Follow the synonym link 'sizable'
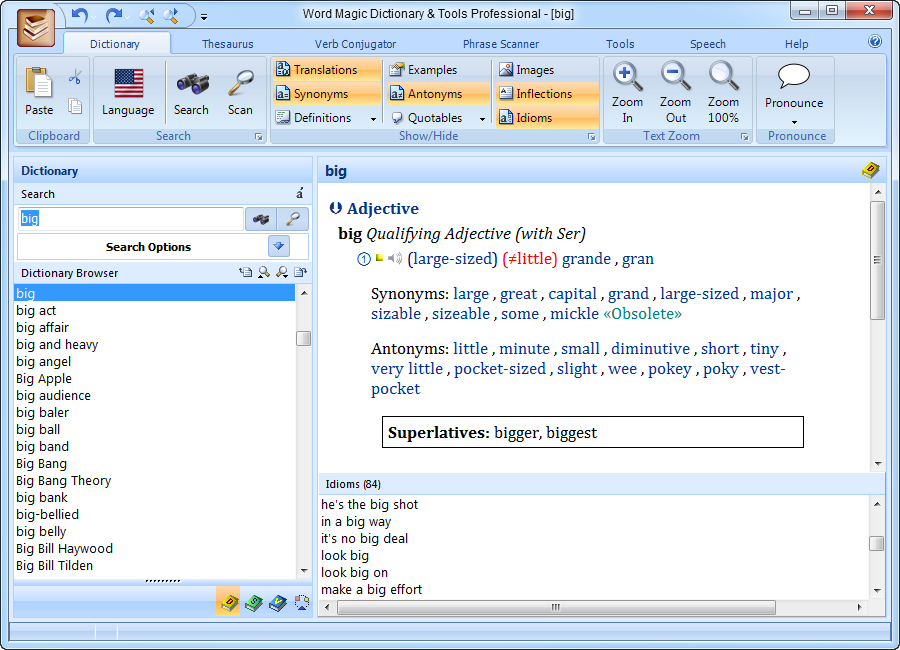 point(396,314)
